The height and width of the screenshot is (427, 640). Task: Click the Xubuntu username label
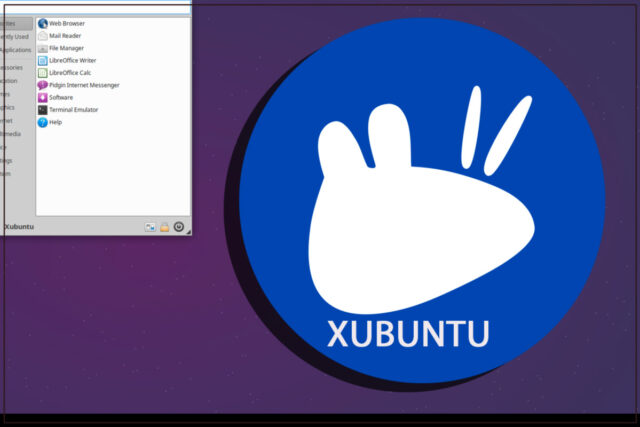(19, 227)
